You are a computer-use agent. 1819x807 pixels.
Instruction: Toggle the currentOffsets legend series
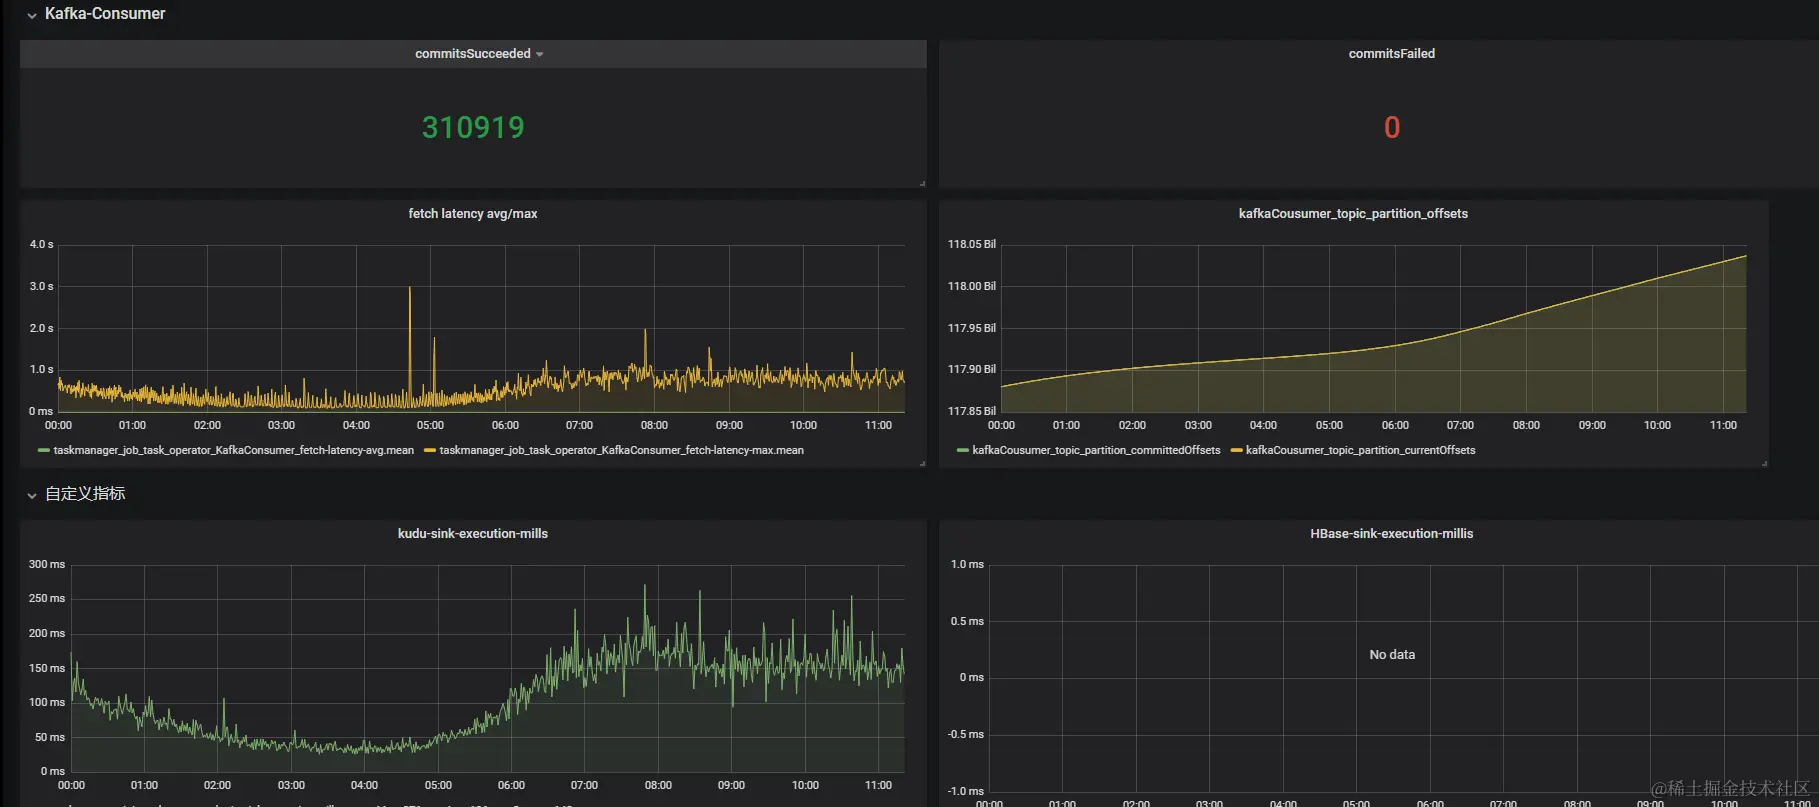tap(1360, 450)
